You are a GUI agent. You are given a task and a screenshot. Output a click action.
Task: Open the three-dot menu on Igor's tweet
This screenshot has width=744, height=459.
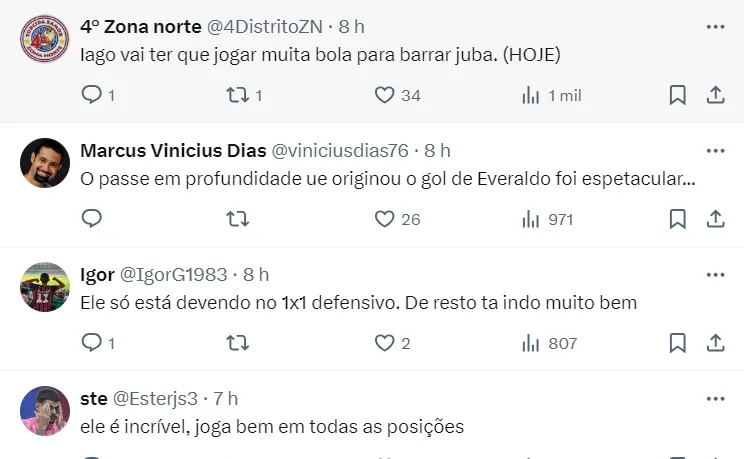point(715,275)
